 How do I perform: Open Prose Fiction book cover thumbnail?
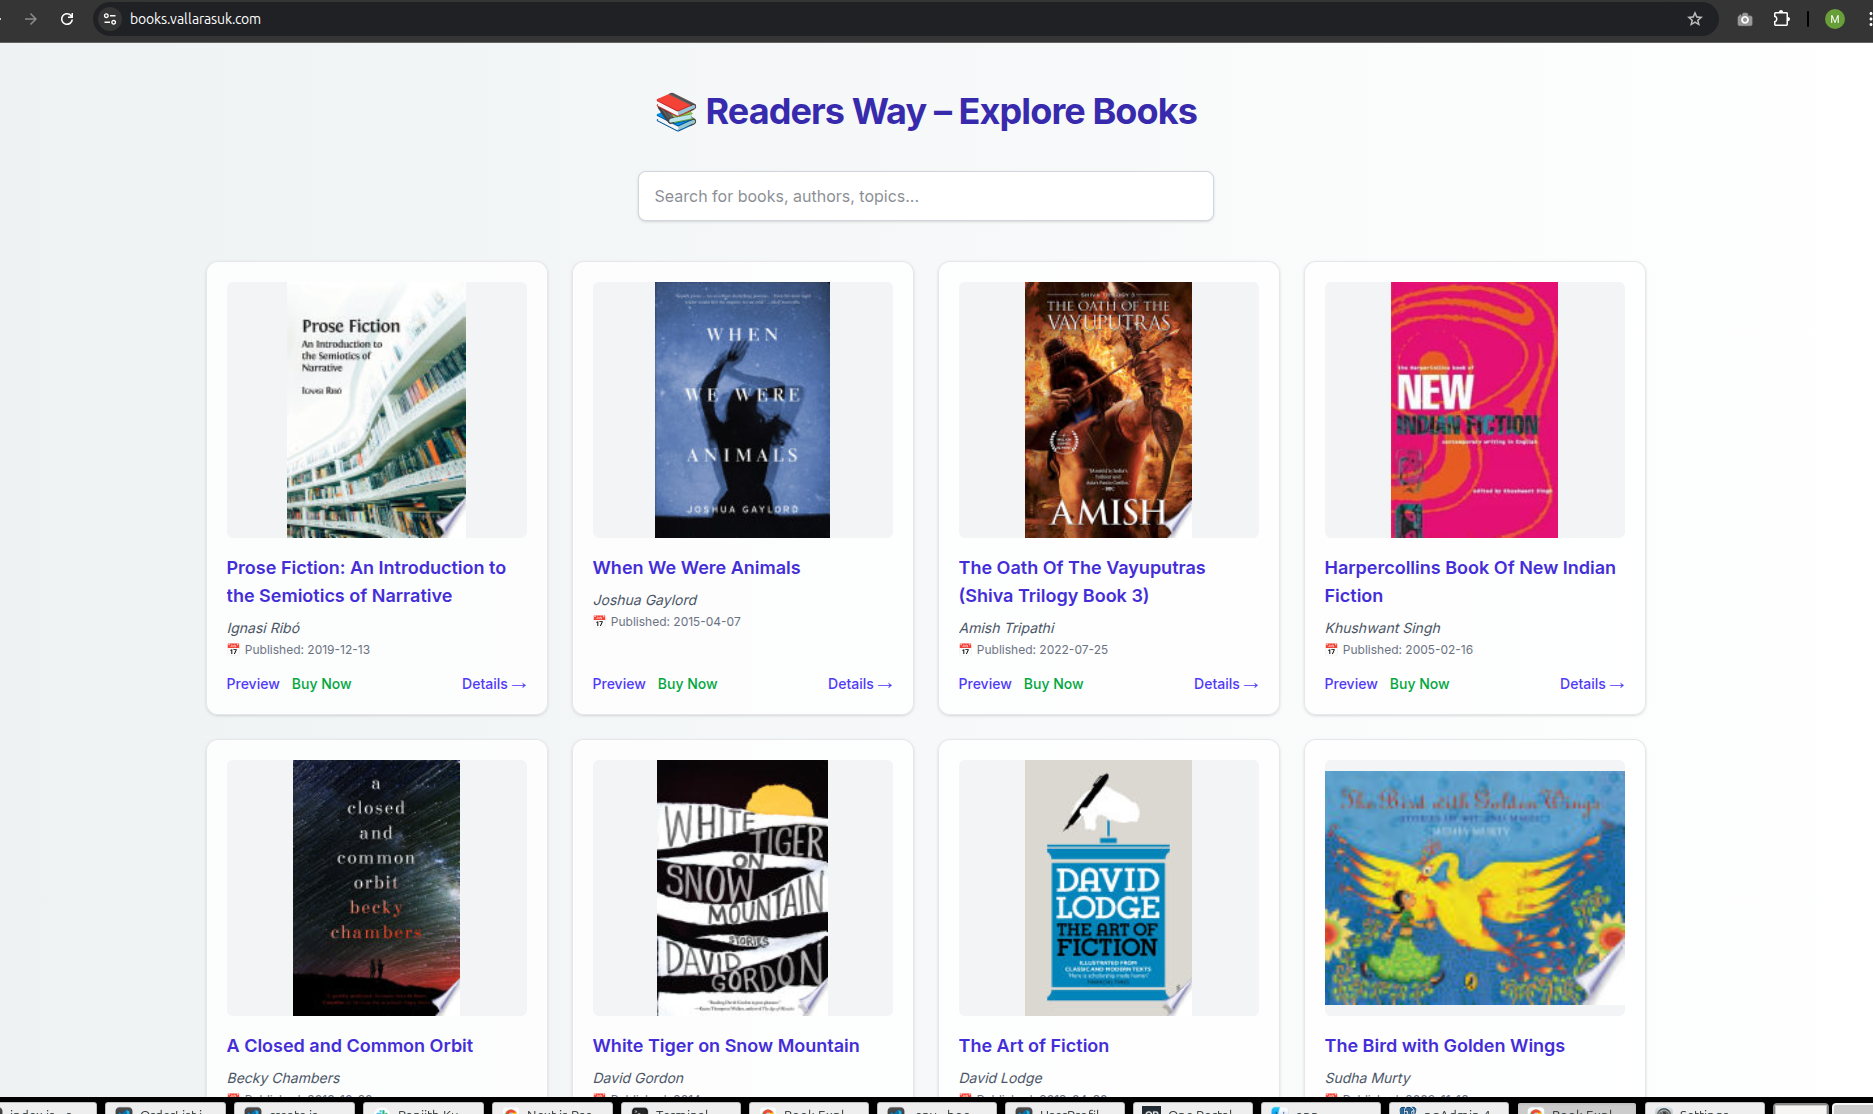pos(376,410)
